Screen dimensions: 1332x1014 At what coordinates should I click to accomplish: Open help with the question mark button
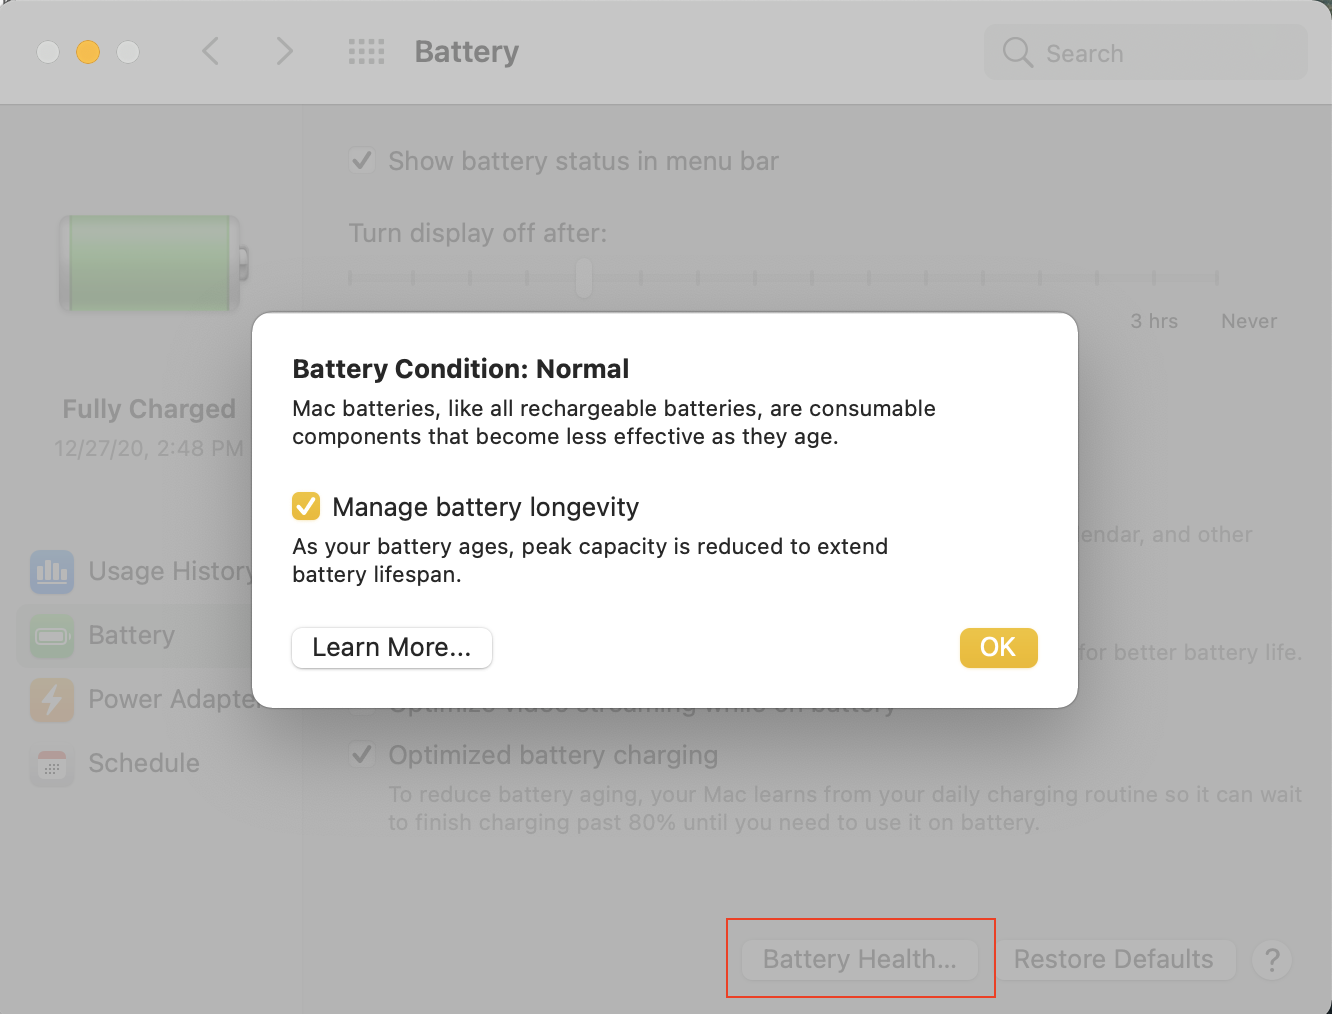pos(1272,960)
